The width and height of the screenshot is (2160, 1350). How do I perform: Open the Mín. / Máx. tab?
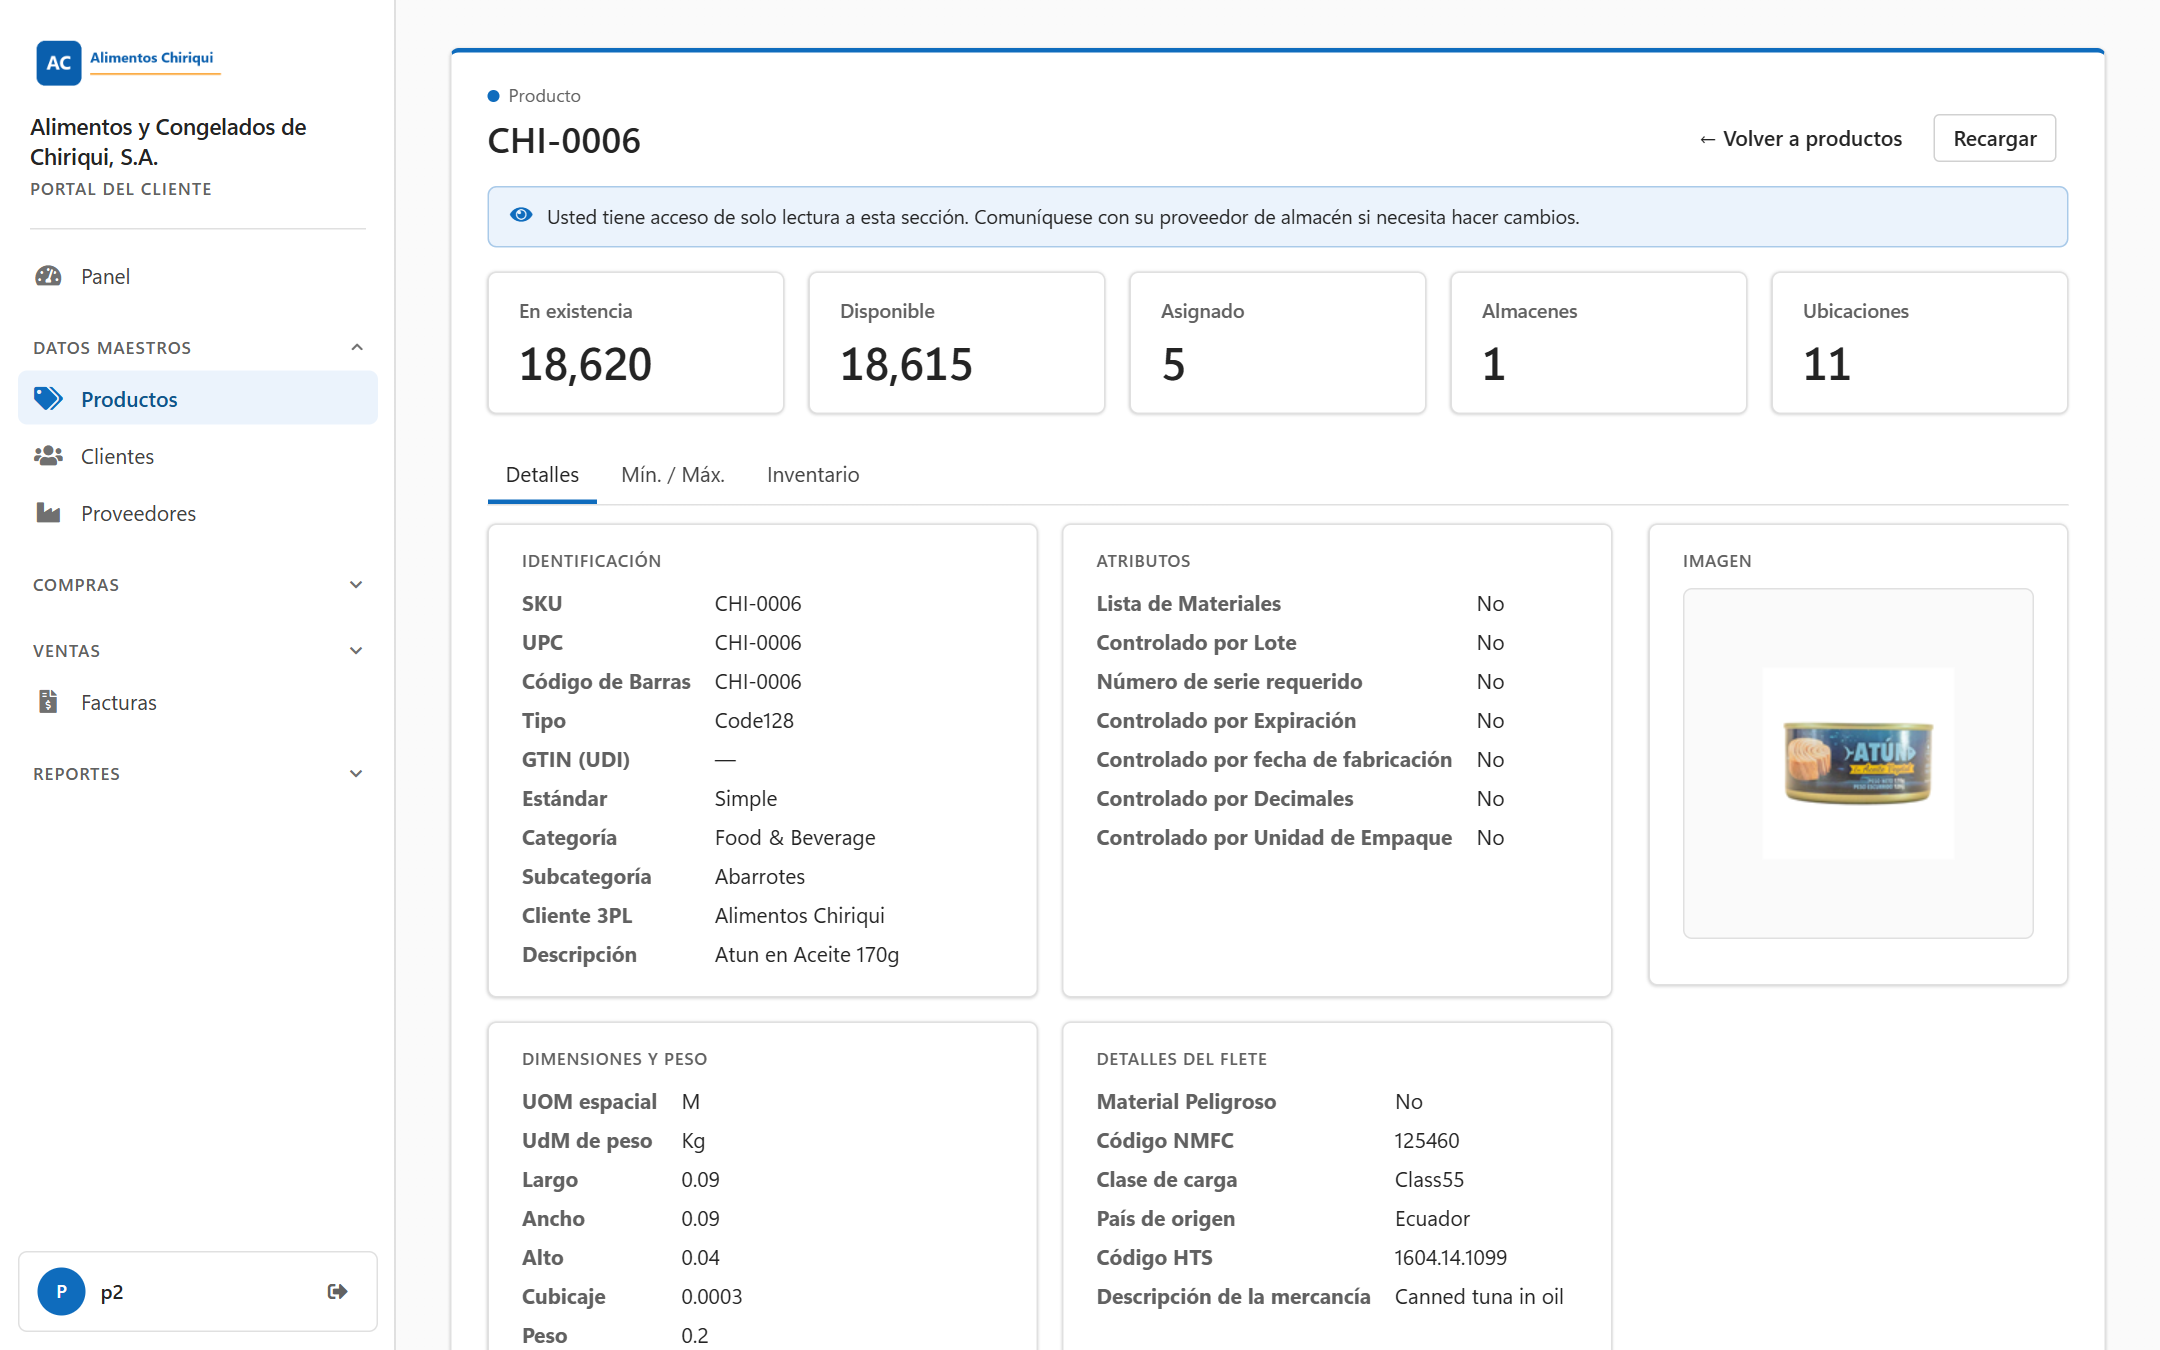(673, 475)
